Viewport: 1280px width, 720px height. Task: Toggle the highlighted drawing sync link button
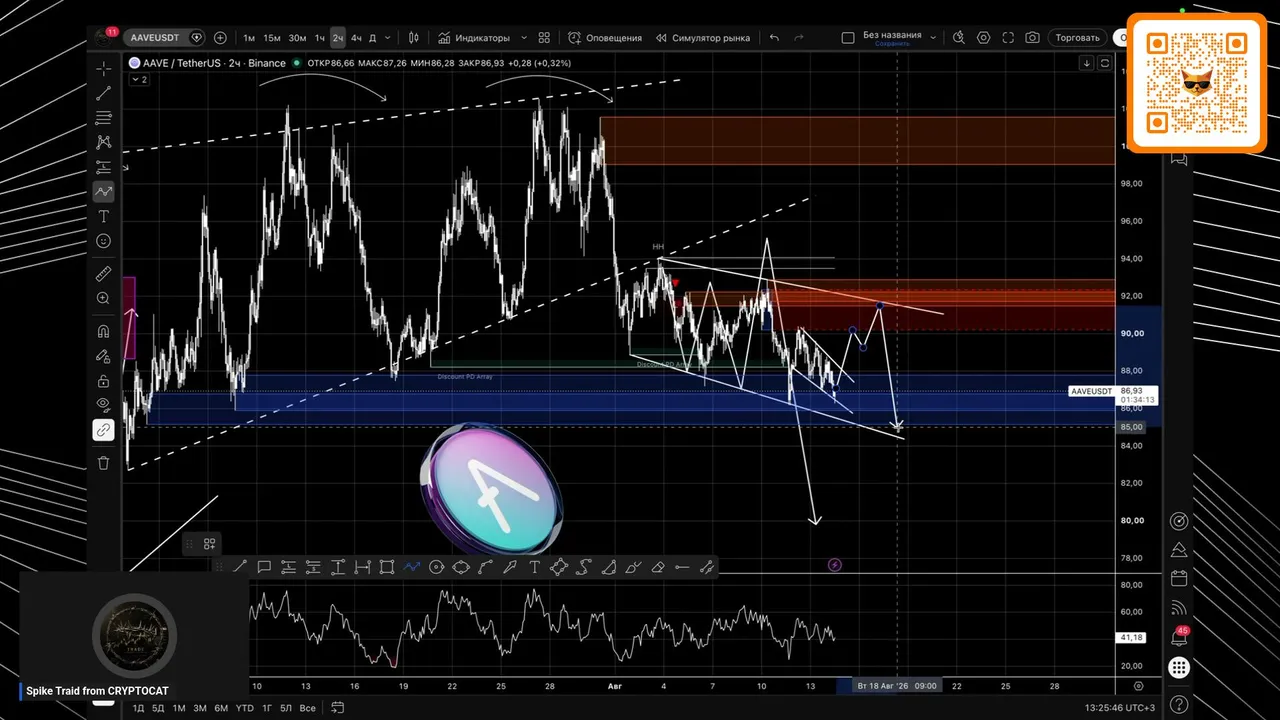(104, 430)
